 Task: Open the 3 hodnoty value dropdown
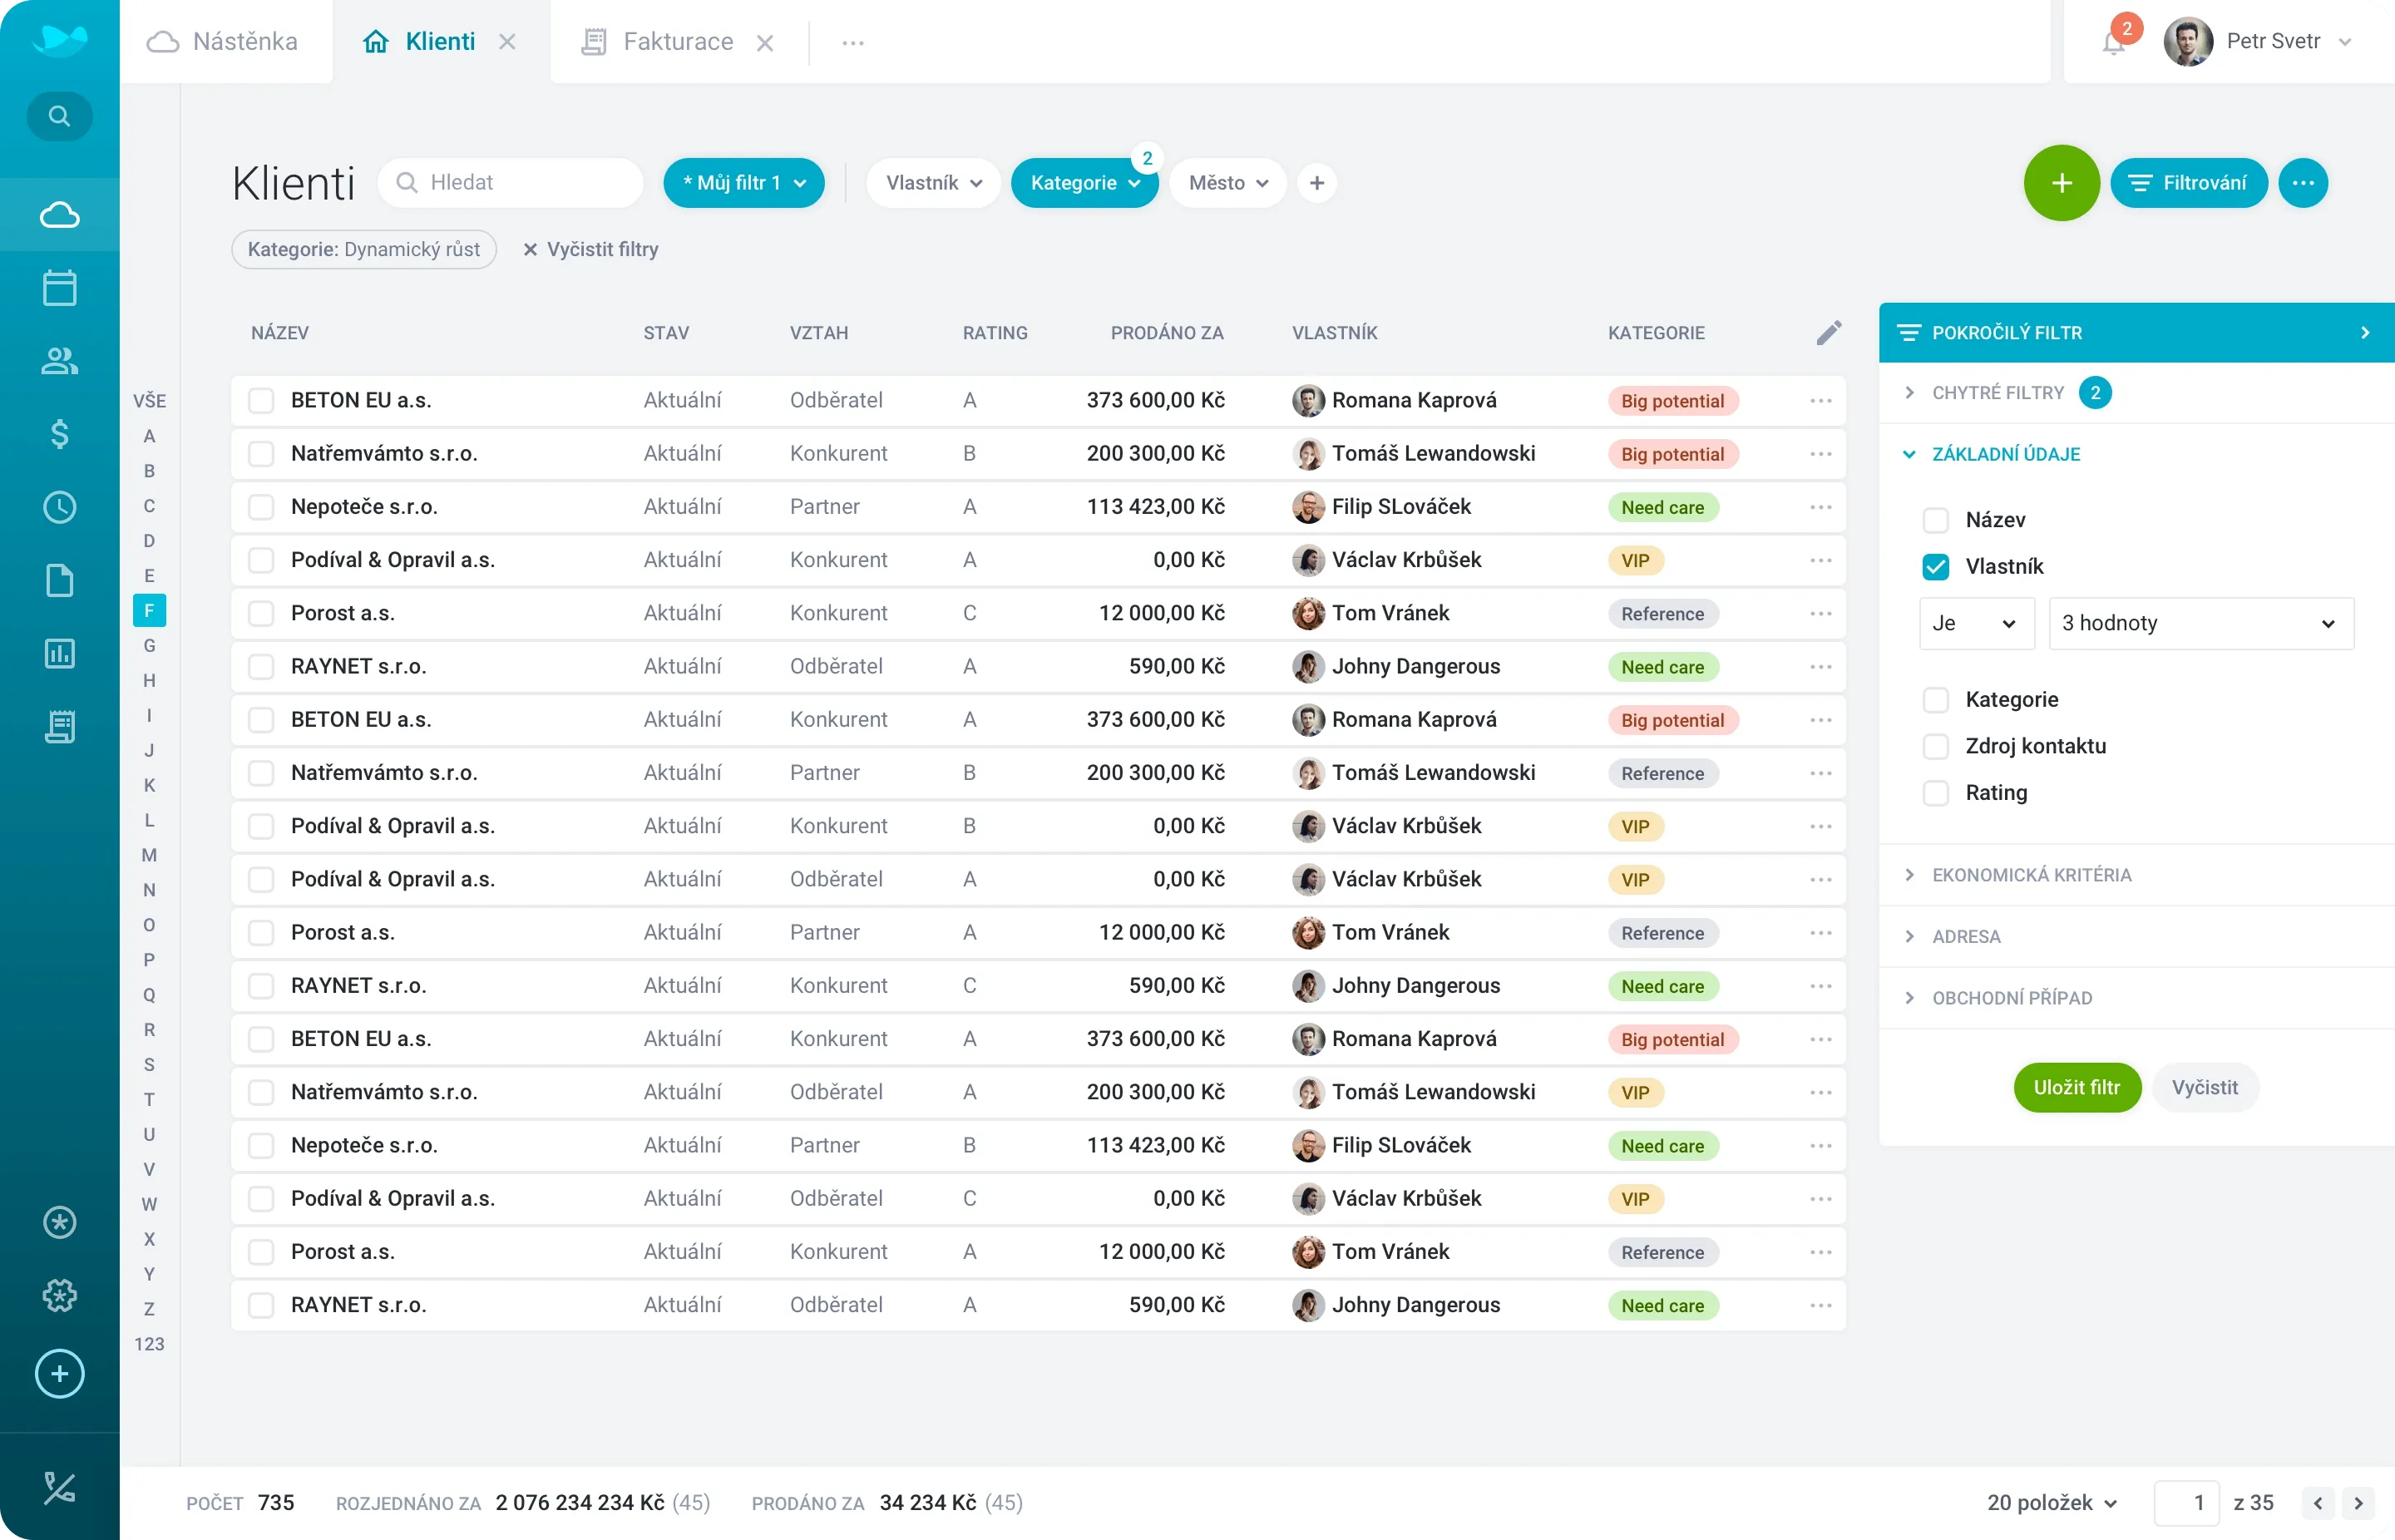pos(2200,623)
